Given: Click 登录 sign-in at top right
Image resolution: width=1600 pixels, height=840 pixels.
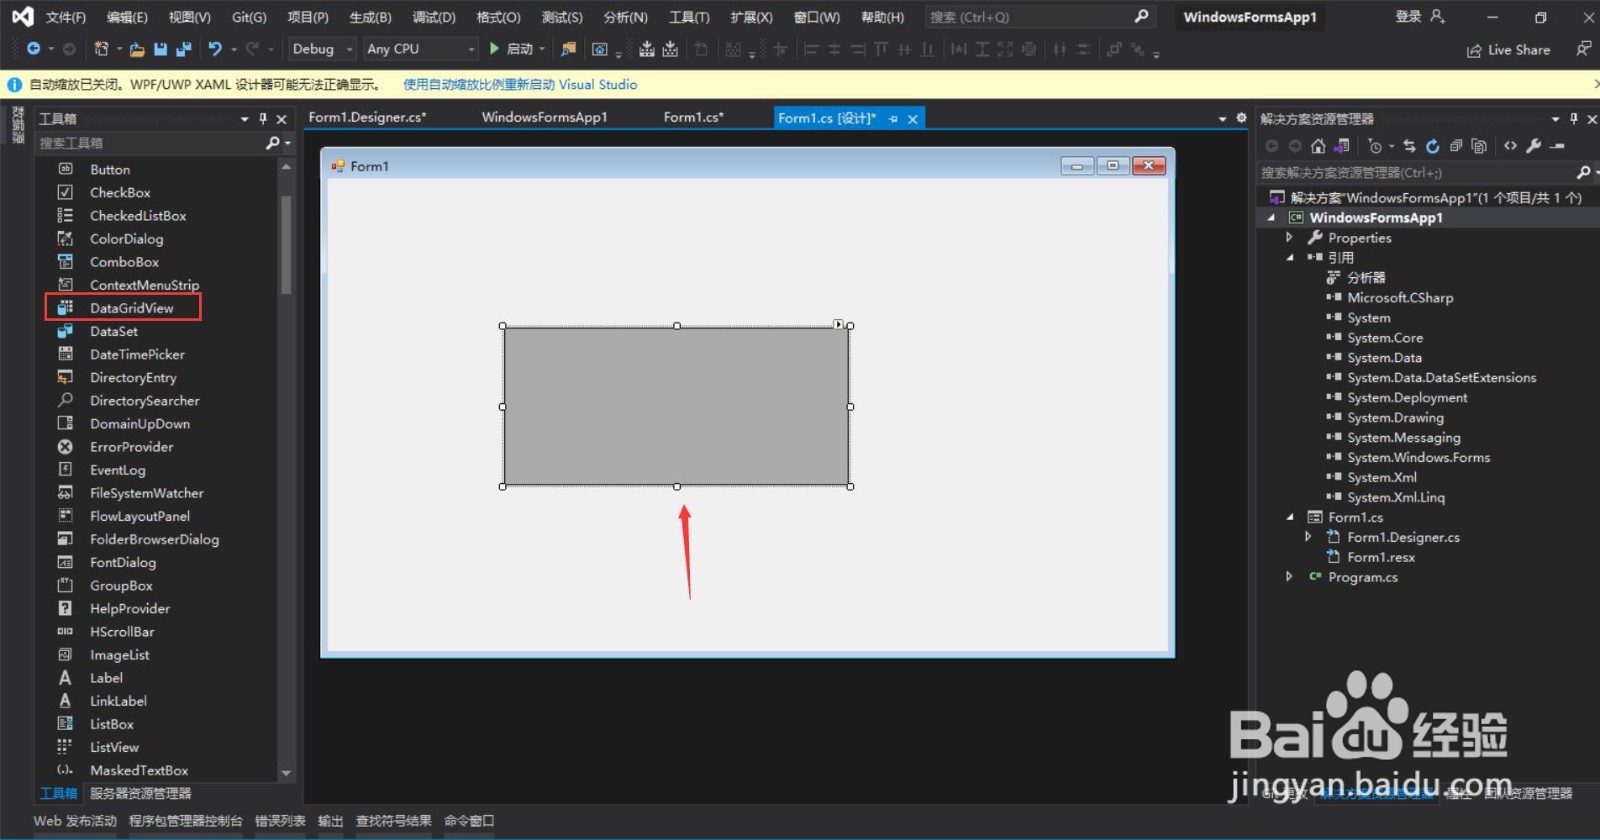Looking at the screenshot, I should [x=1408, y=17].
